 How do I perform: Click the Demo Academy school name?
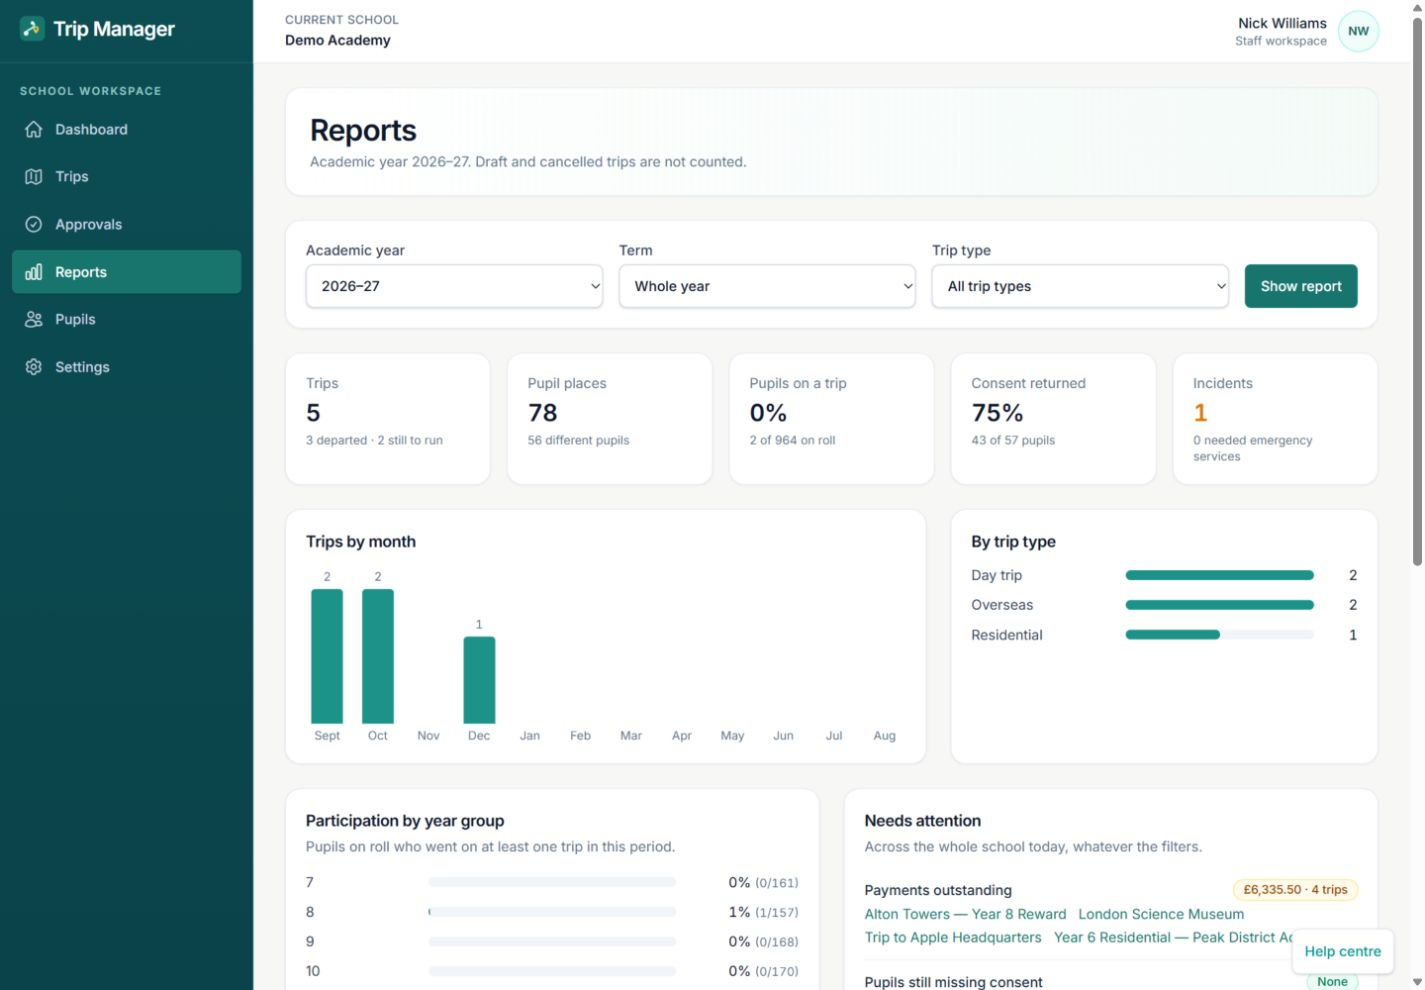[338, 40]
